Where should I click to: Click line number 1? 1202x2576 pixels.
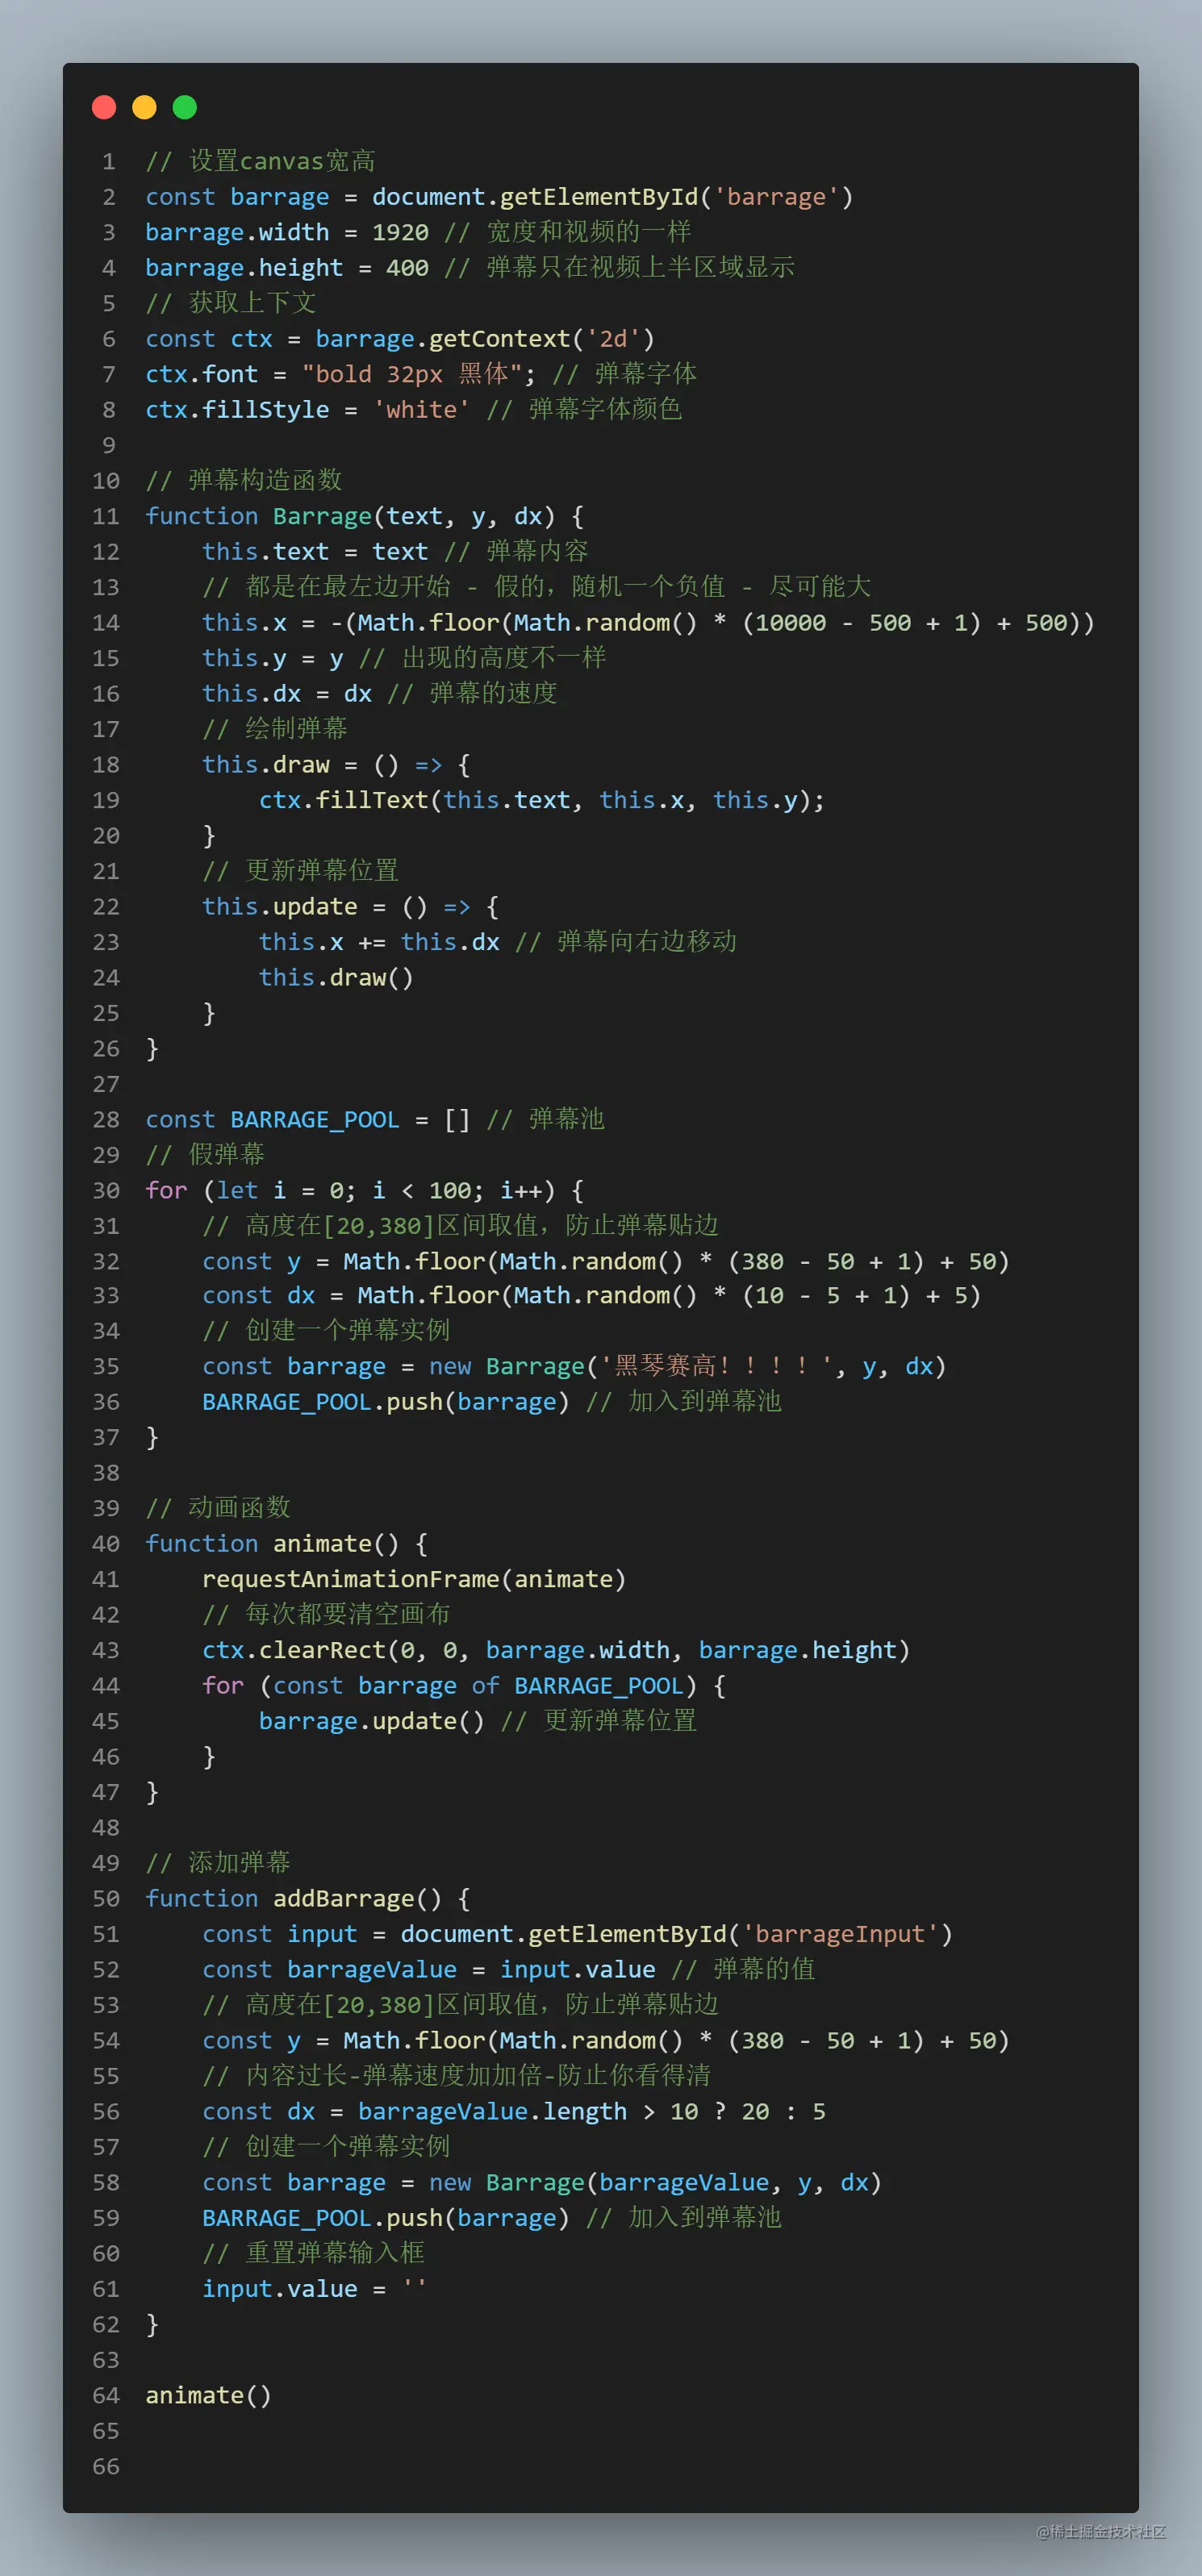(109, 162)
